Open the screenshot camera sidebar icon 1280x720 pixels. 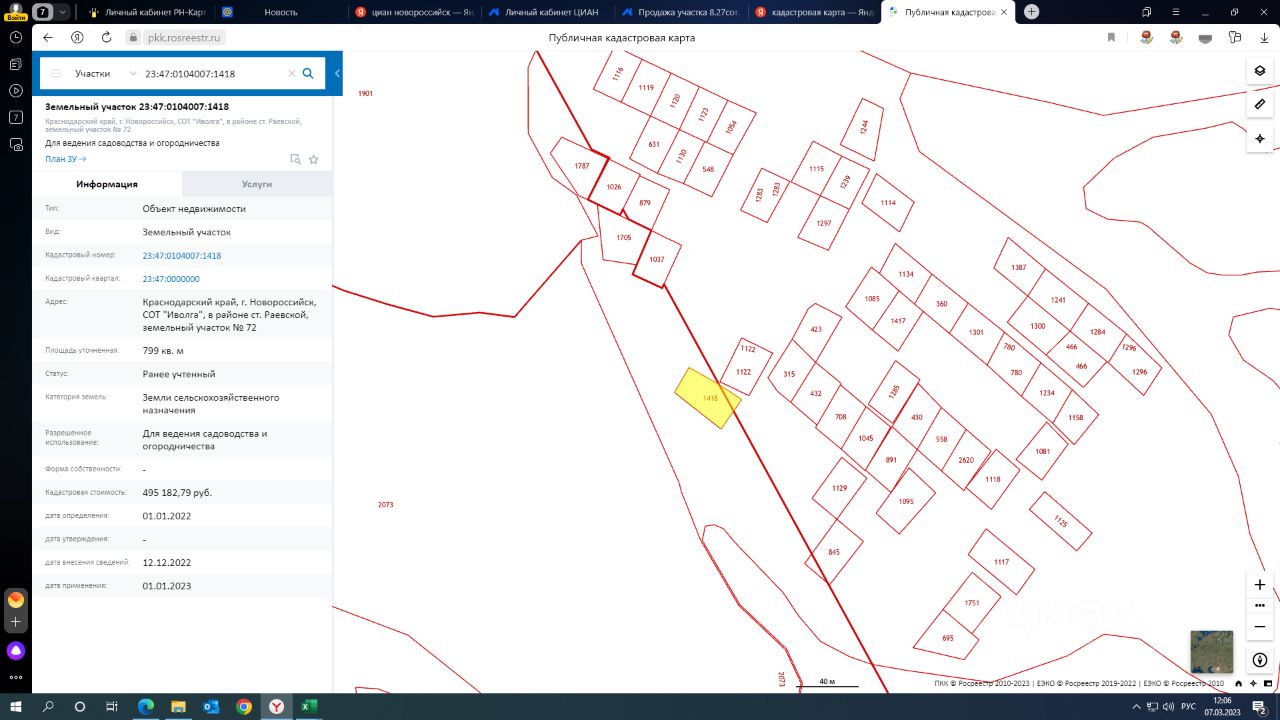[x=16, y=144]
